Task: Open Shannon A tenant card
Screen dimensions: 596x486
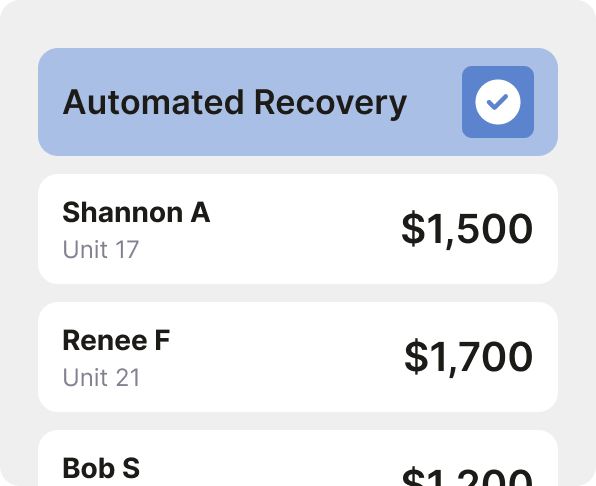Action: coord(298,229)
